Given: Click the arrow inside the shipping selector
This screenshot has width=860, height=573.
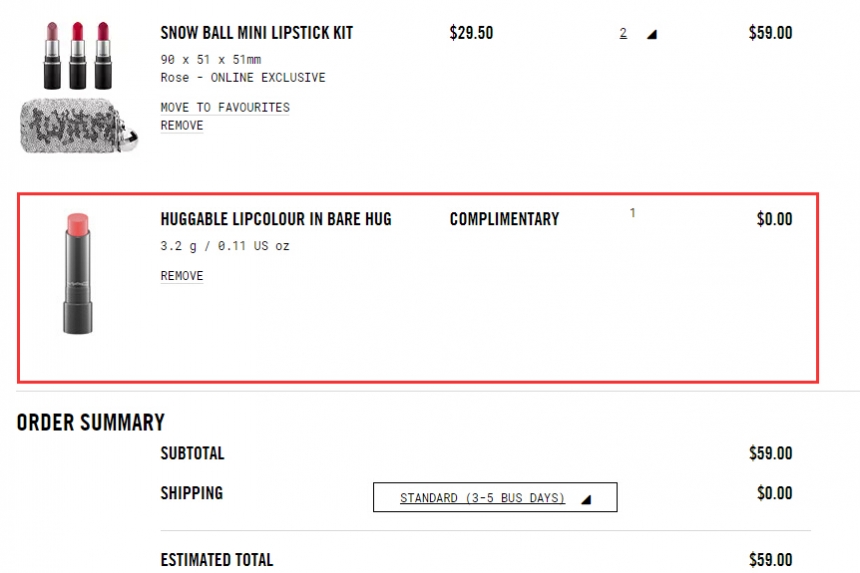Looking at the screenshot, I should (x=586, y=498).
